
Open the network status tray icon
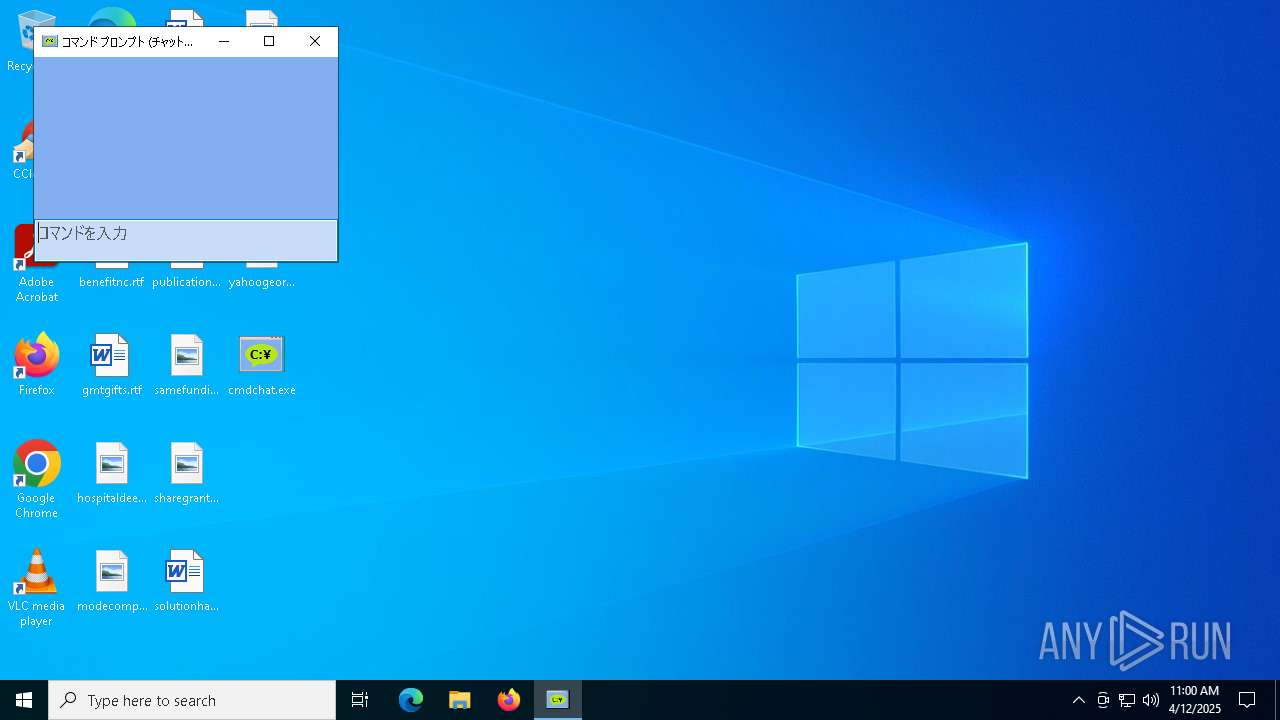coord(1127,700)
